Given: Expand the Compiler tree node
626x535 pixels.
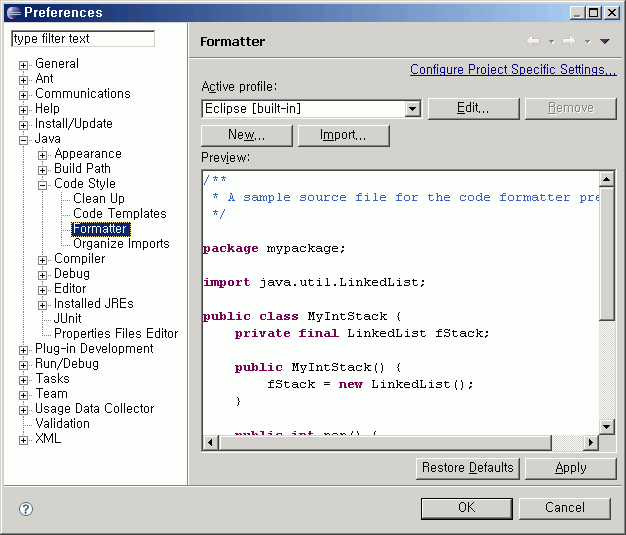Looking at the screenshot, I should (43, 260).
